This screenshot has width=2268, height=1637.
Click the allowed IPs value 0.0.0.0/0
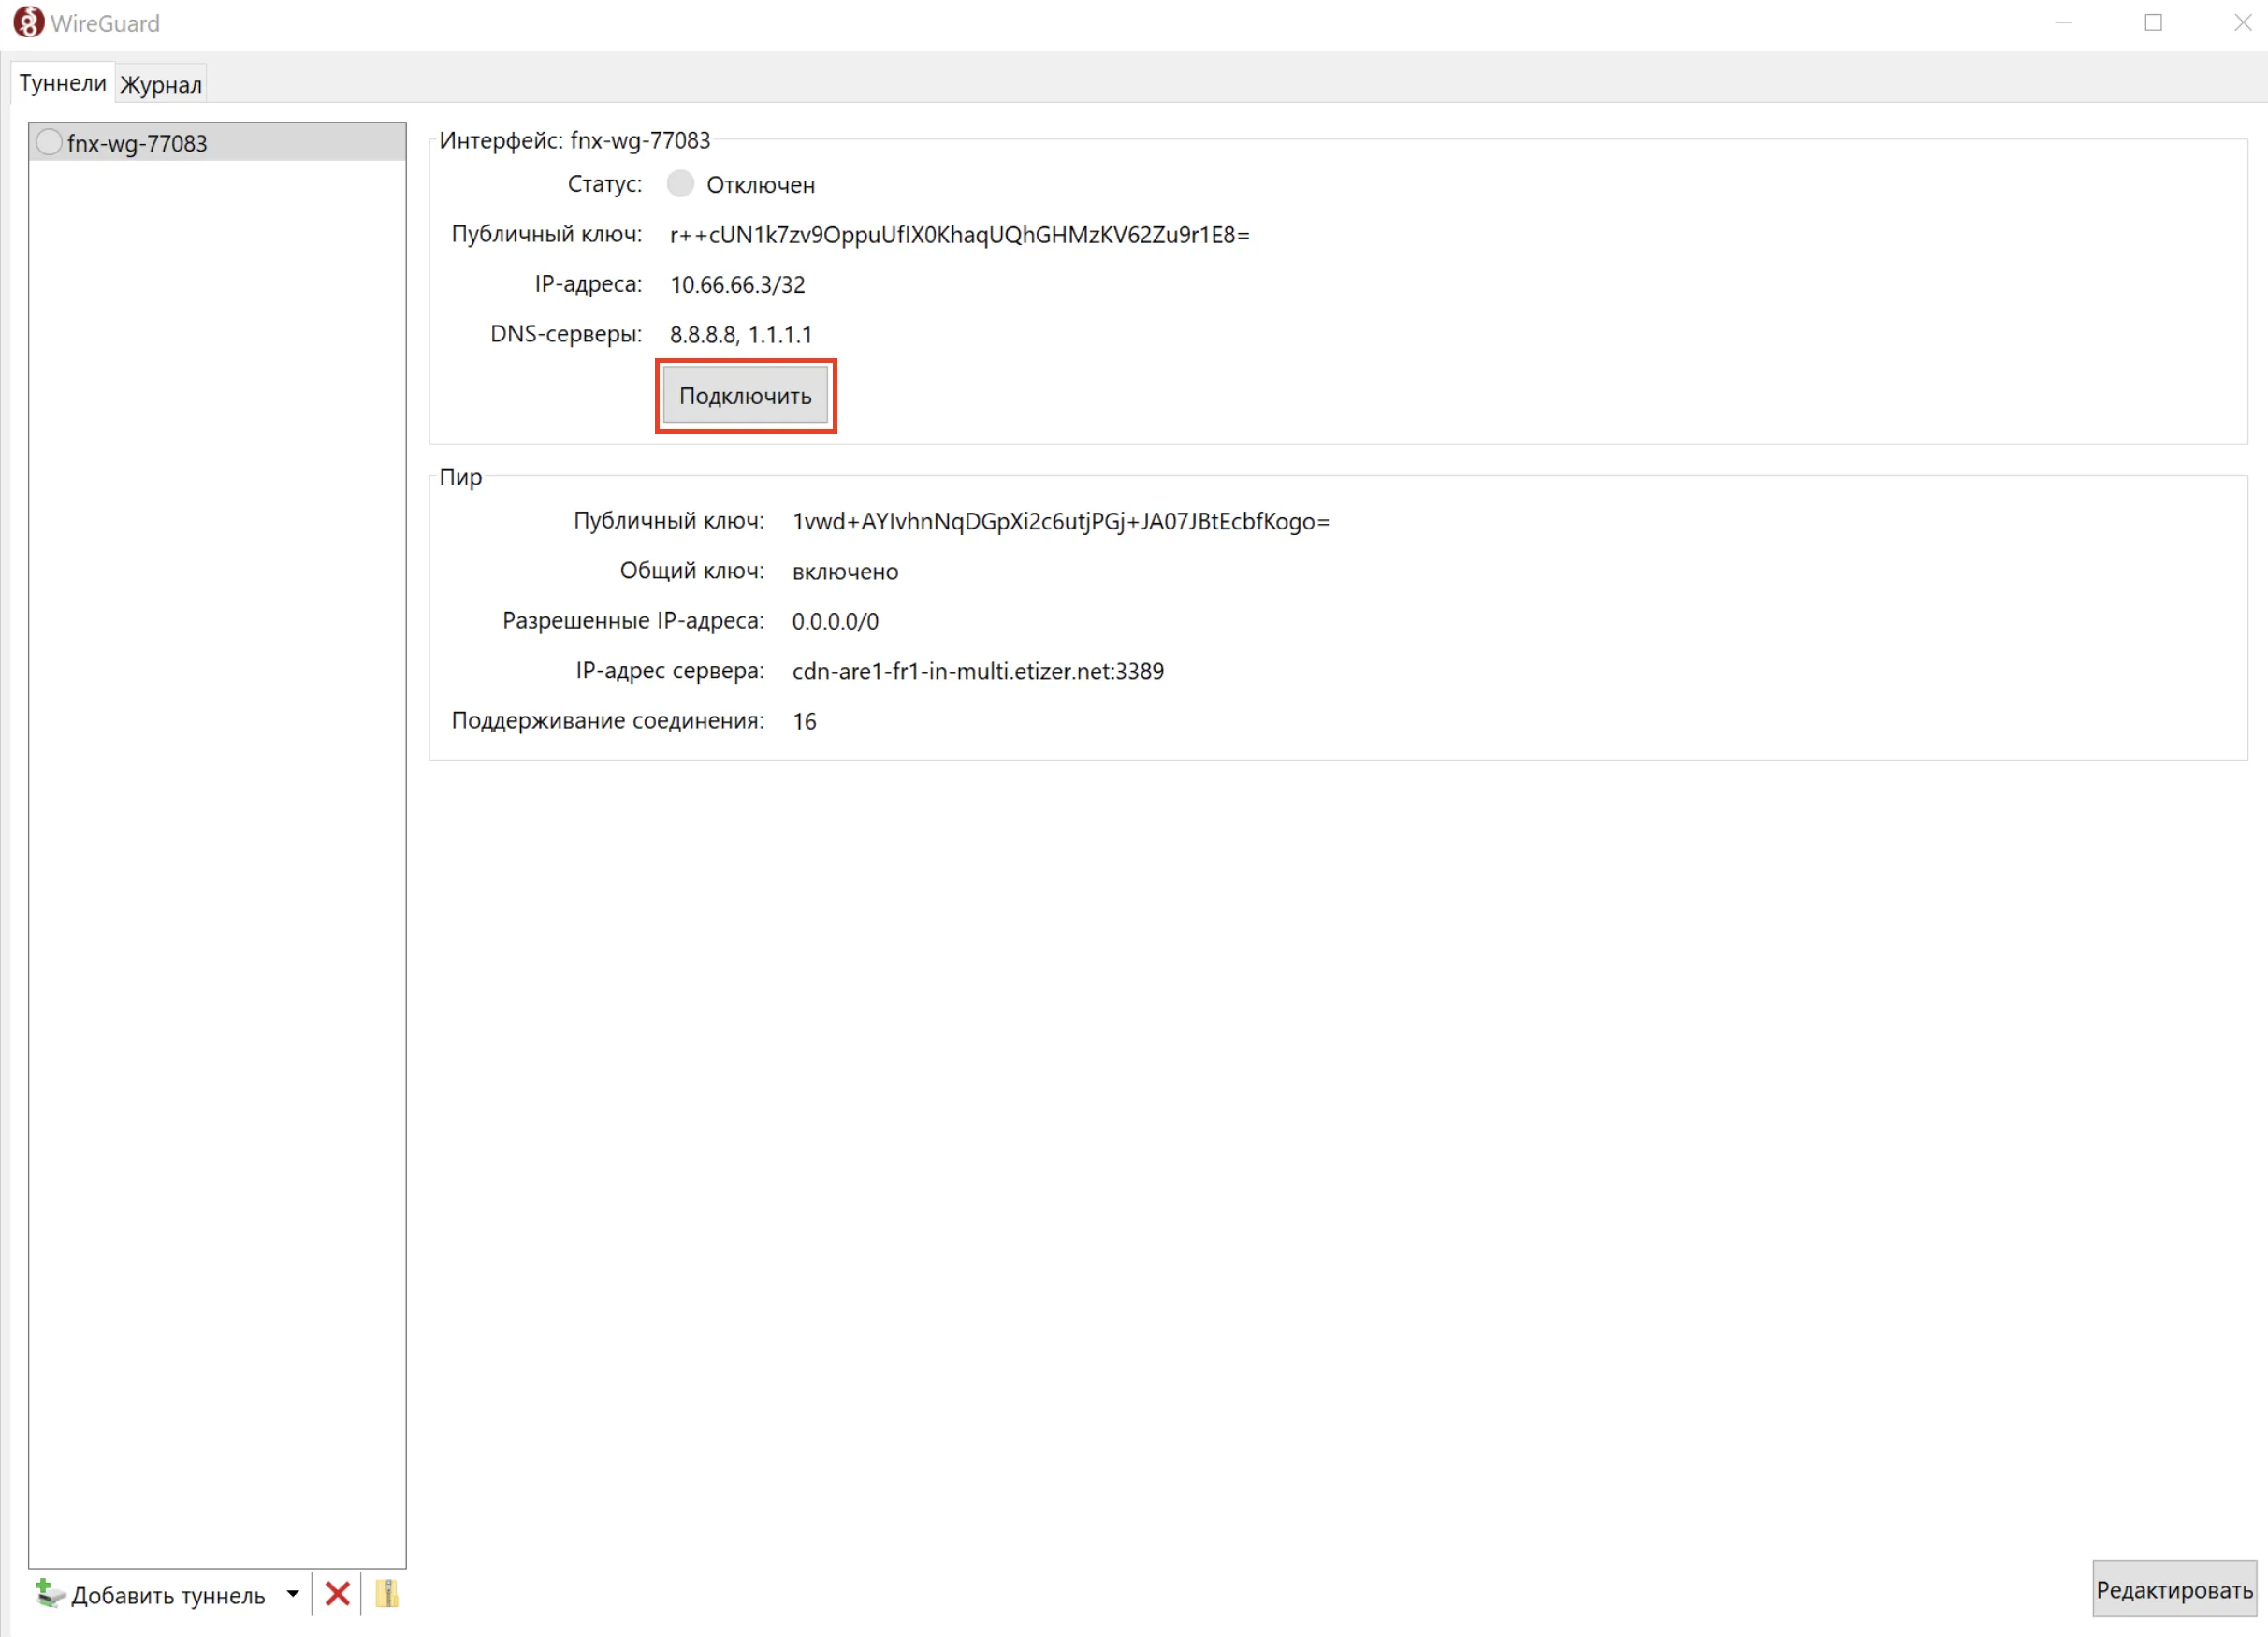(835, 622)
